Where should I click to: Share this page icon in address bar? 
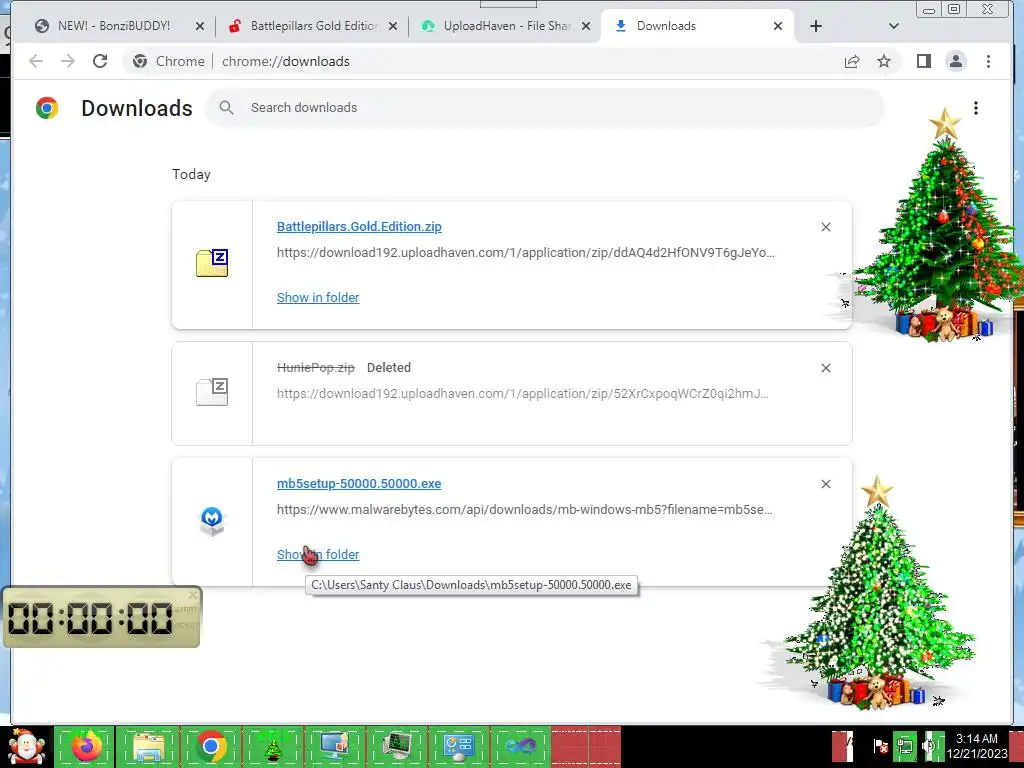point(852,61)
